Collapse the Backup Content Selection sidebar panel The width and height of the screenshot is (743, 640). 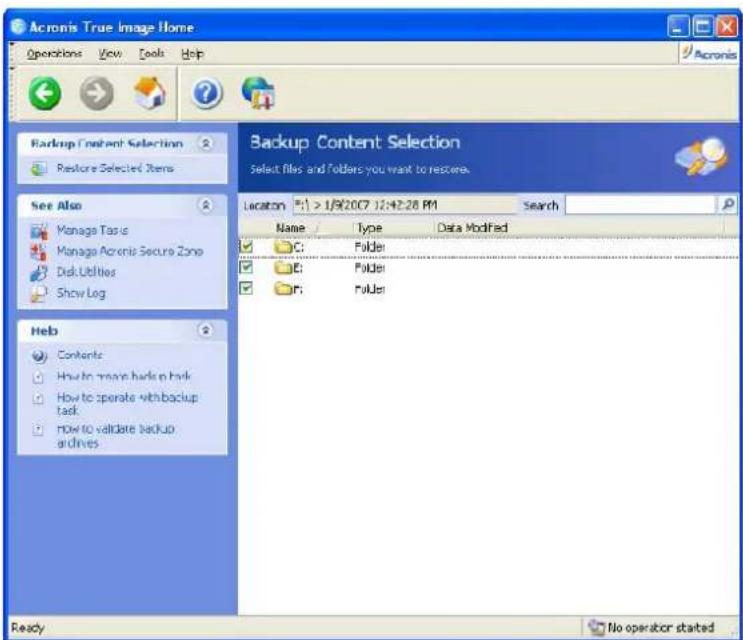tap(206, 143)
